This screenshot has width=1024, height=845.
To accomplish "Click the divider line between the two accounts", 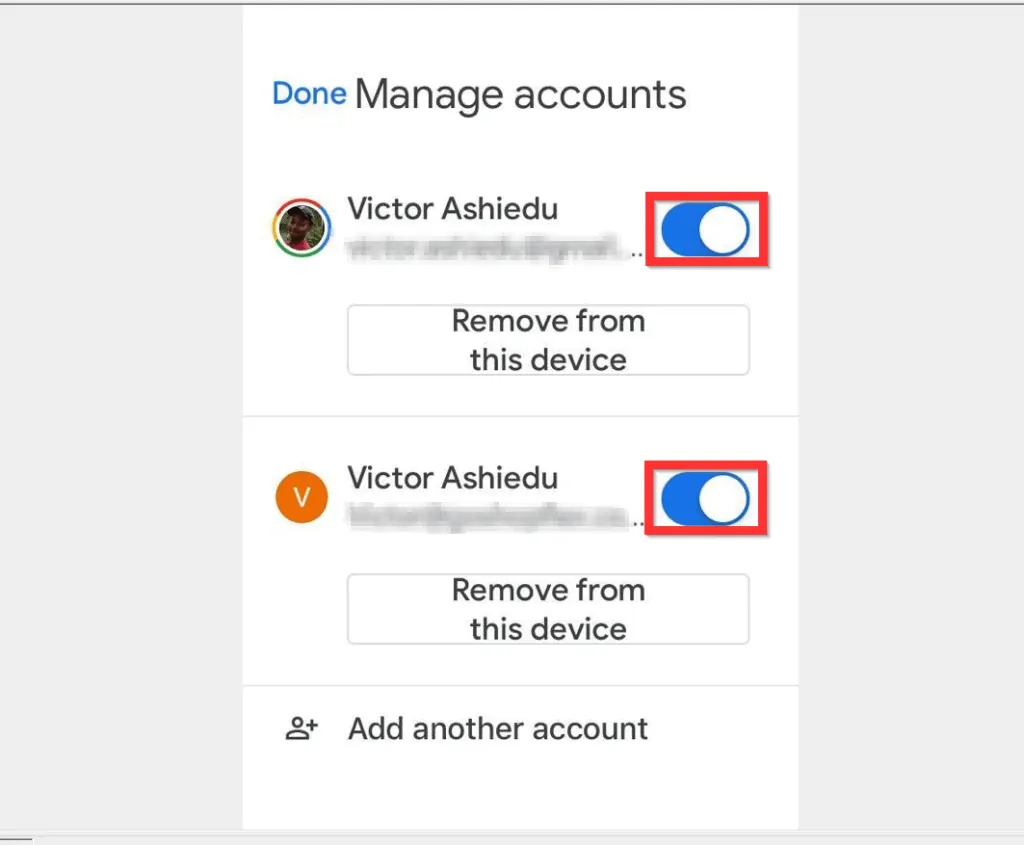I will pyautogui.click(x=520, y=416).
